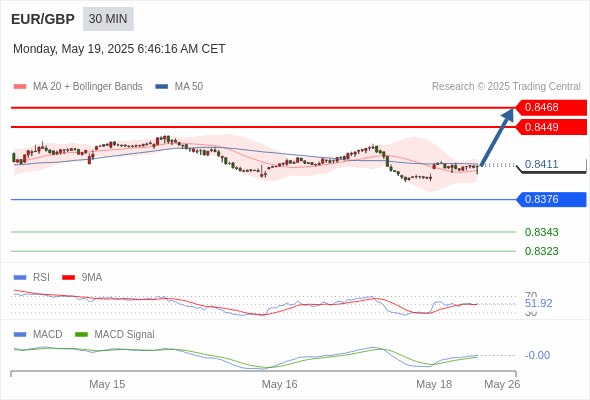Click the blue upward forecast arrow
The height and width of the screenshot is (400, 590).
[497, 137]
